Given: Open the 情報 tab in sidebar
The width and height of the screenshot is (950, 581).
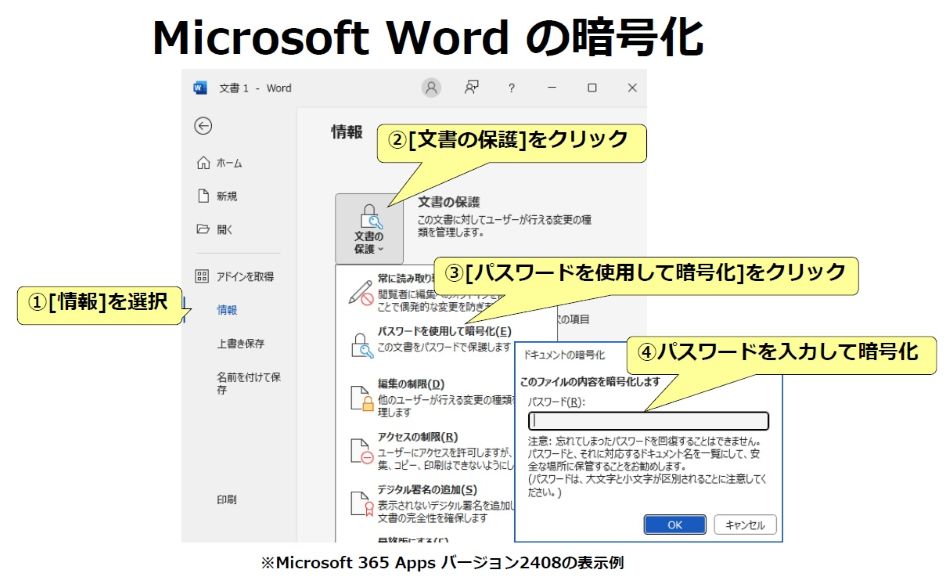Looking at the screenshot, I should [x=227, y=310].
